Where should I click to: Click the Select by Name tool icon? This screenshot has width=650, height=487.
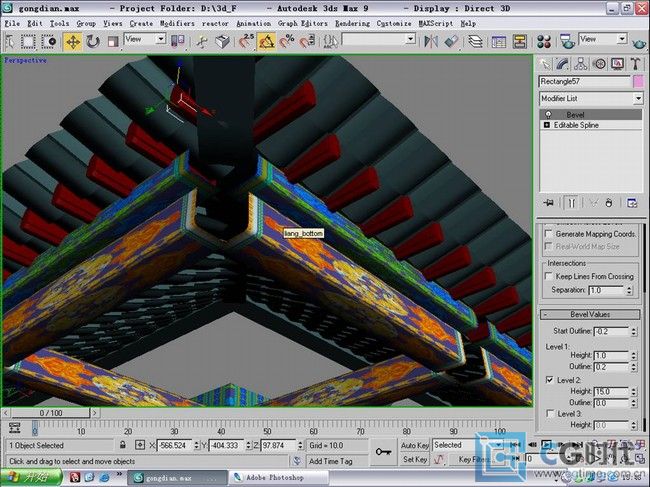coord(9,41)
